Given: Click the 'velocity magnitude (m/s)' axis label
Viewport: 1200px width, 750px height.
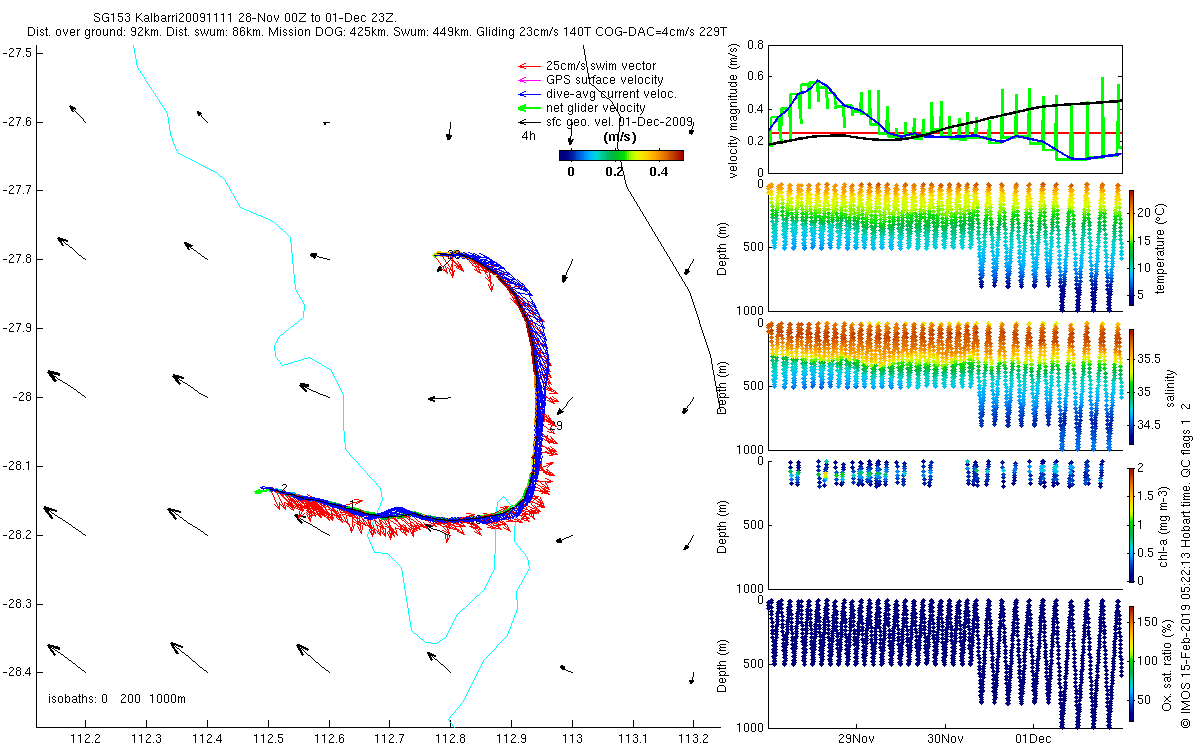Looking at the screenshot, I should (735, 110).
